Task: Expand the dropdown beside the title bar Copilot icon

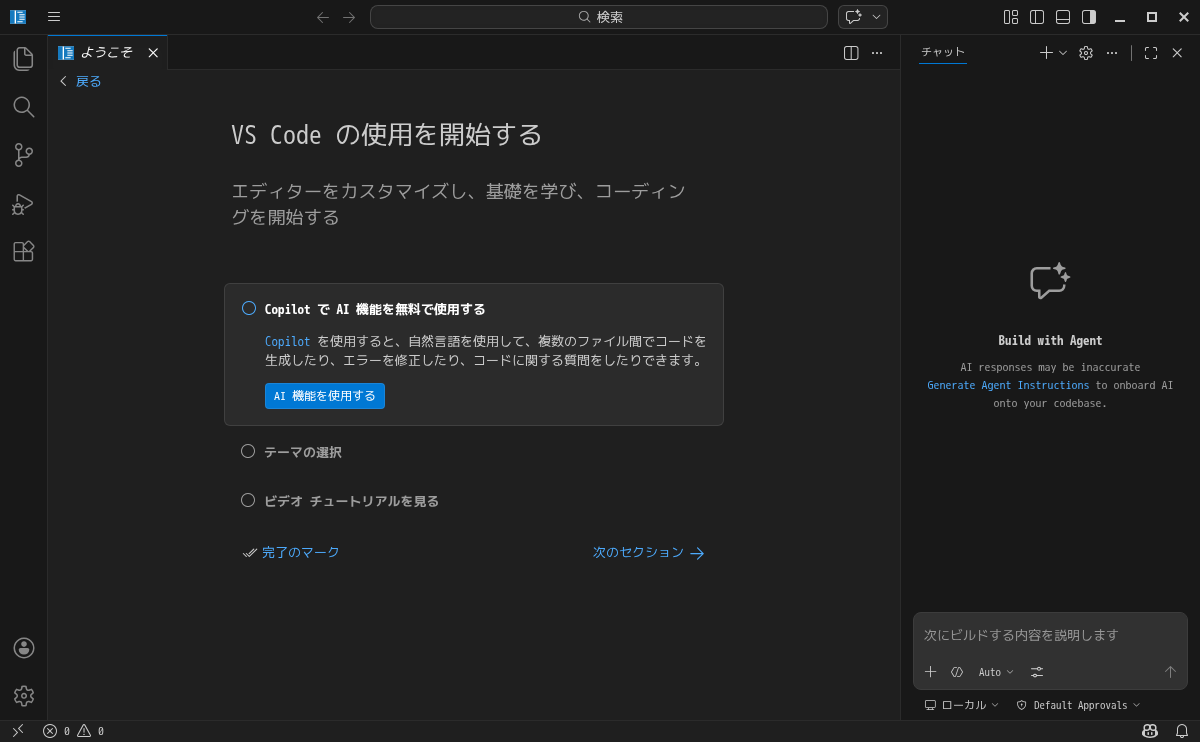Action: click(x=877, y=17)
